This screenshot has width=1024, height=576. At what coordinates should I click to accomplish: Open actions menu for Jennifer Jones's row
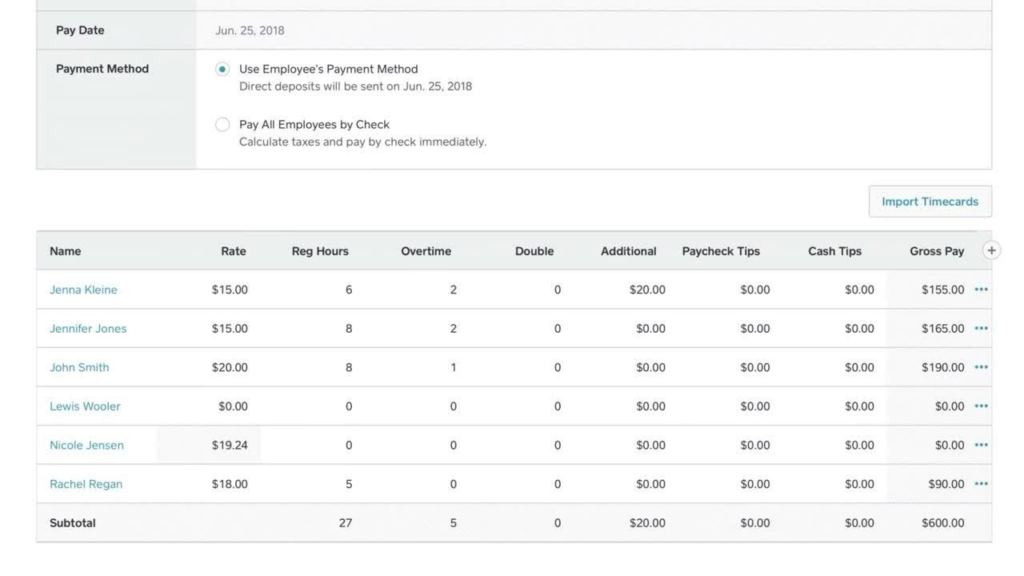982,328
